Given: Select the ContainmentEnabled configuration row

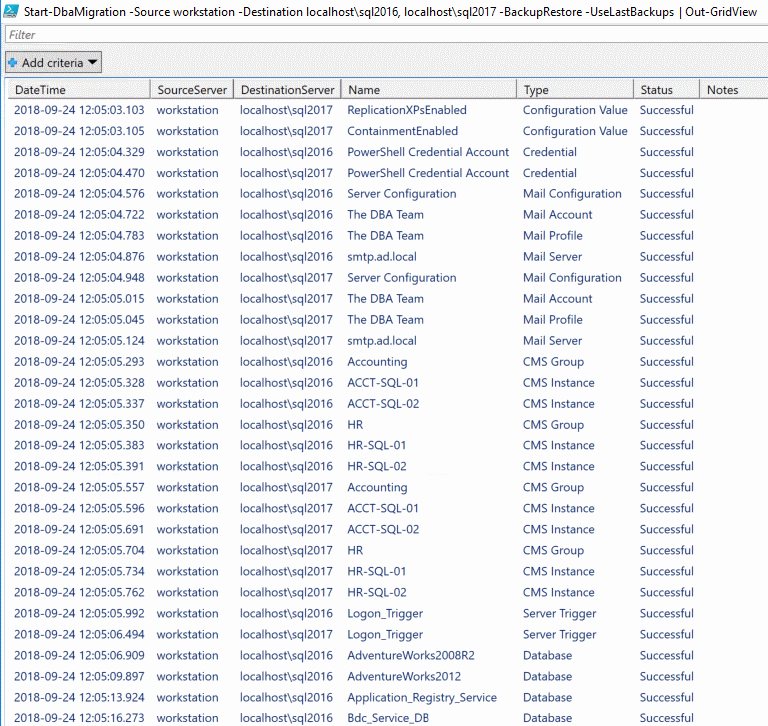Looking at the screenshot, I should coord(402,131).
